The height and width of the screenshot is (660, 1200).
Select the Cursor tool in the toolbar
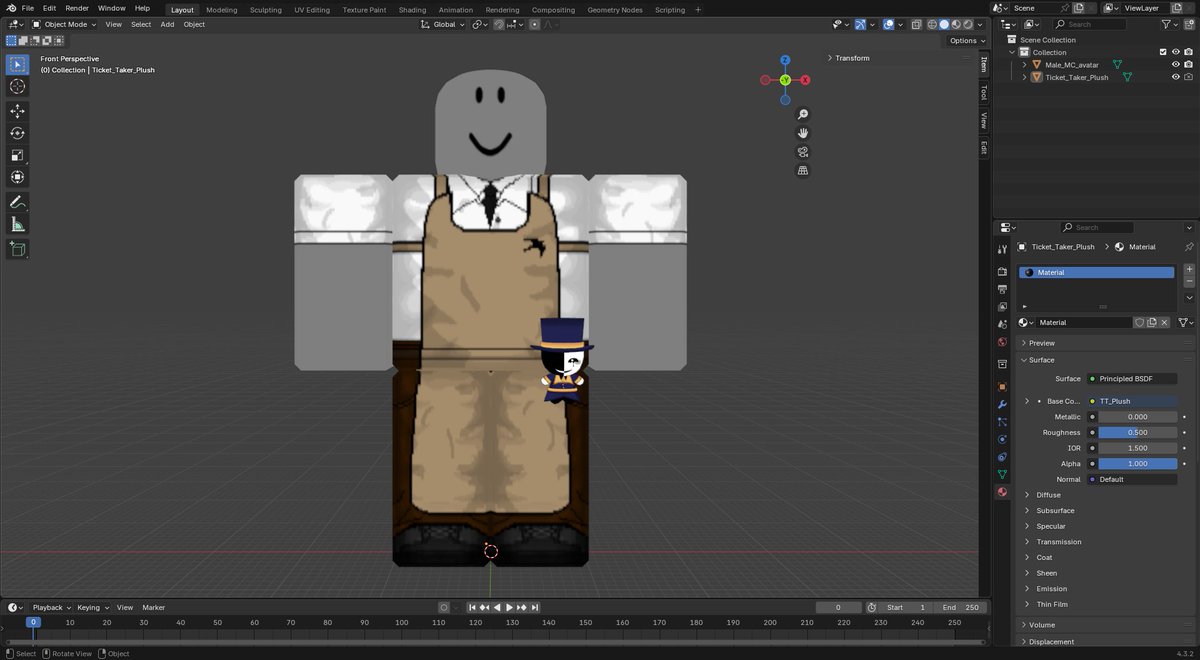tap(17, 87)
